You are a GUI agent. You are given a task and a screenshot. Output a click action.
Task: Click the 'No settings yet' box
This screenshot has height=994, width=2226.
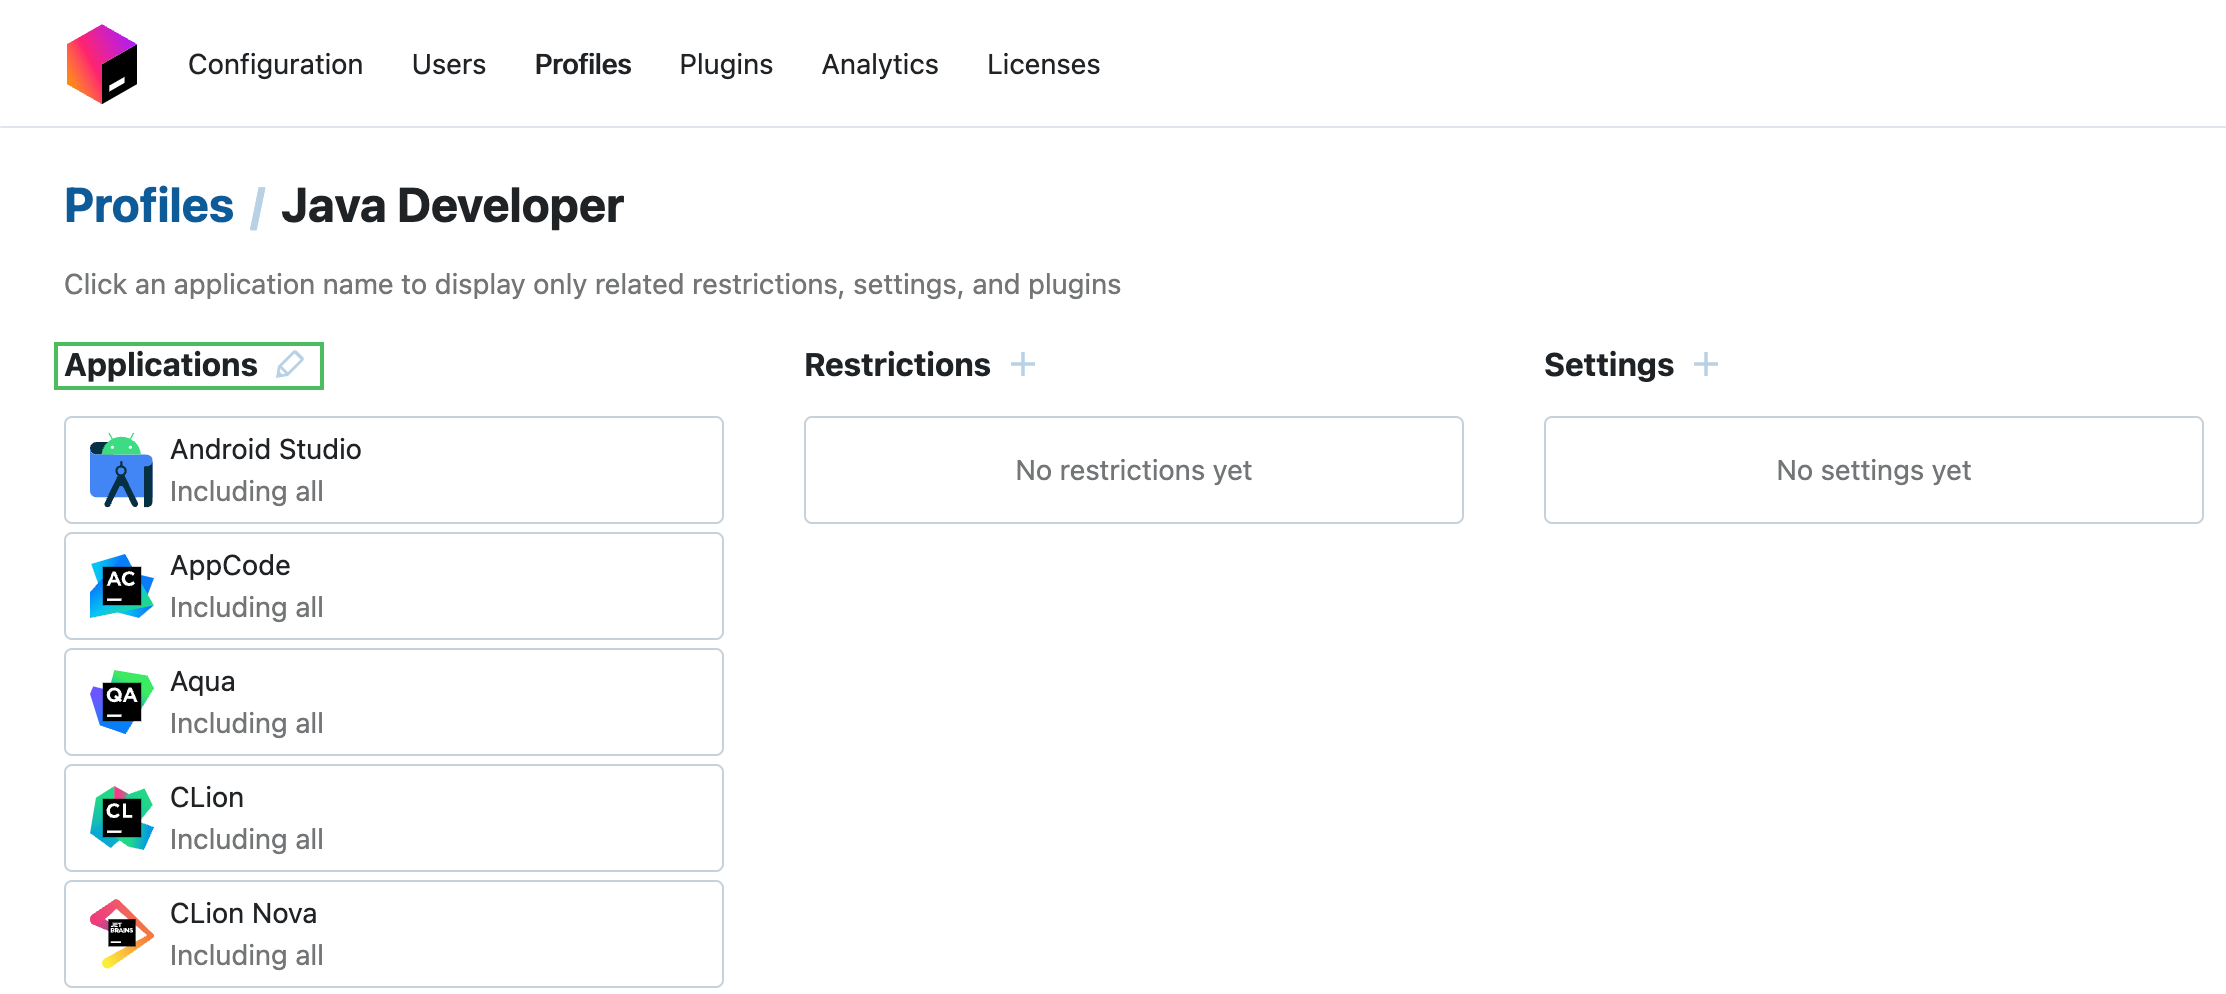pos(1874,470)
